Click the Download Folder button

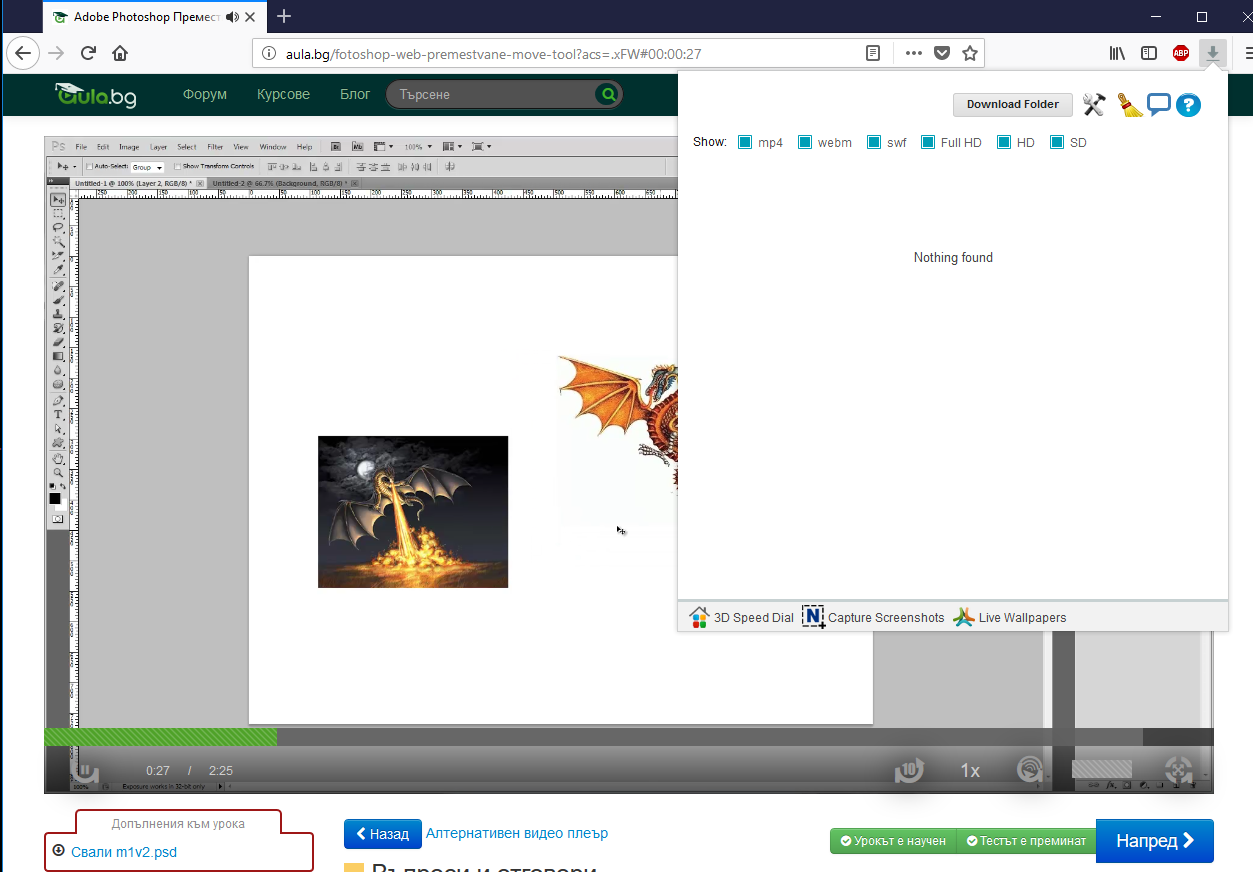pos(1013,104)
